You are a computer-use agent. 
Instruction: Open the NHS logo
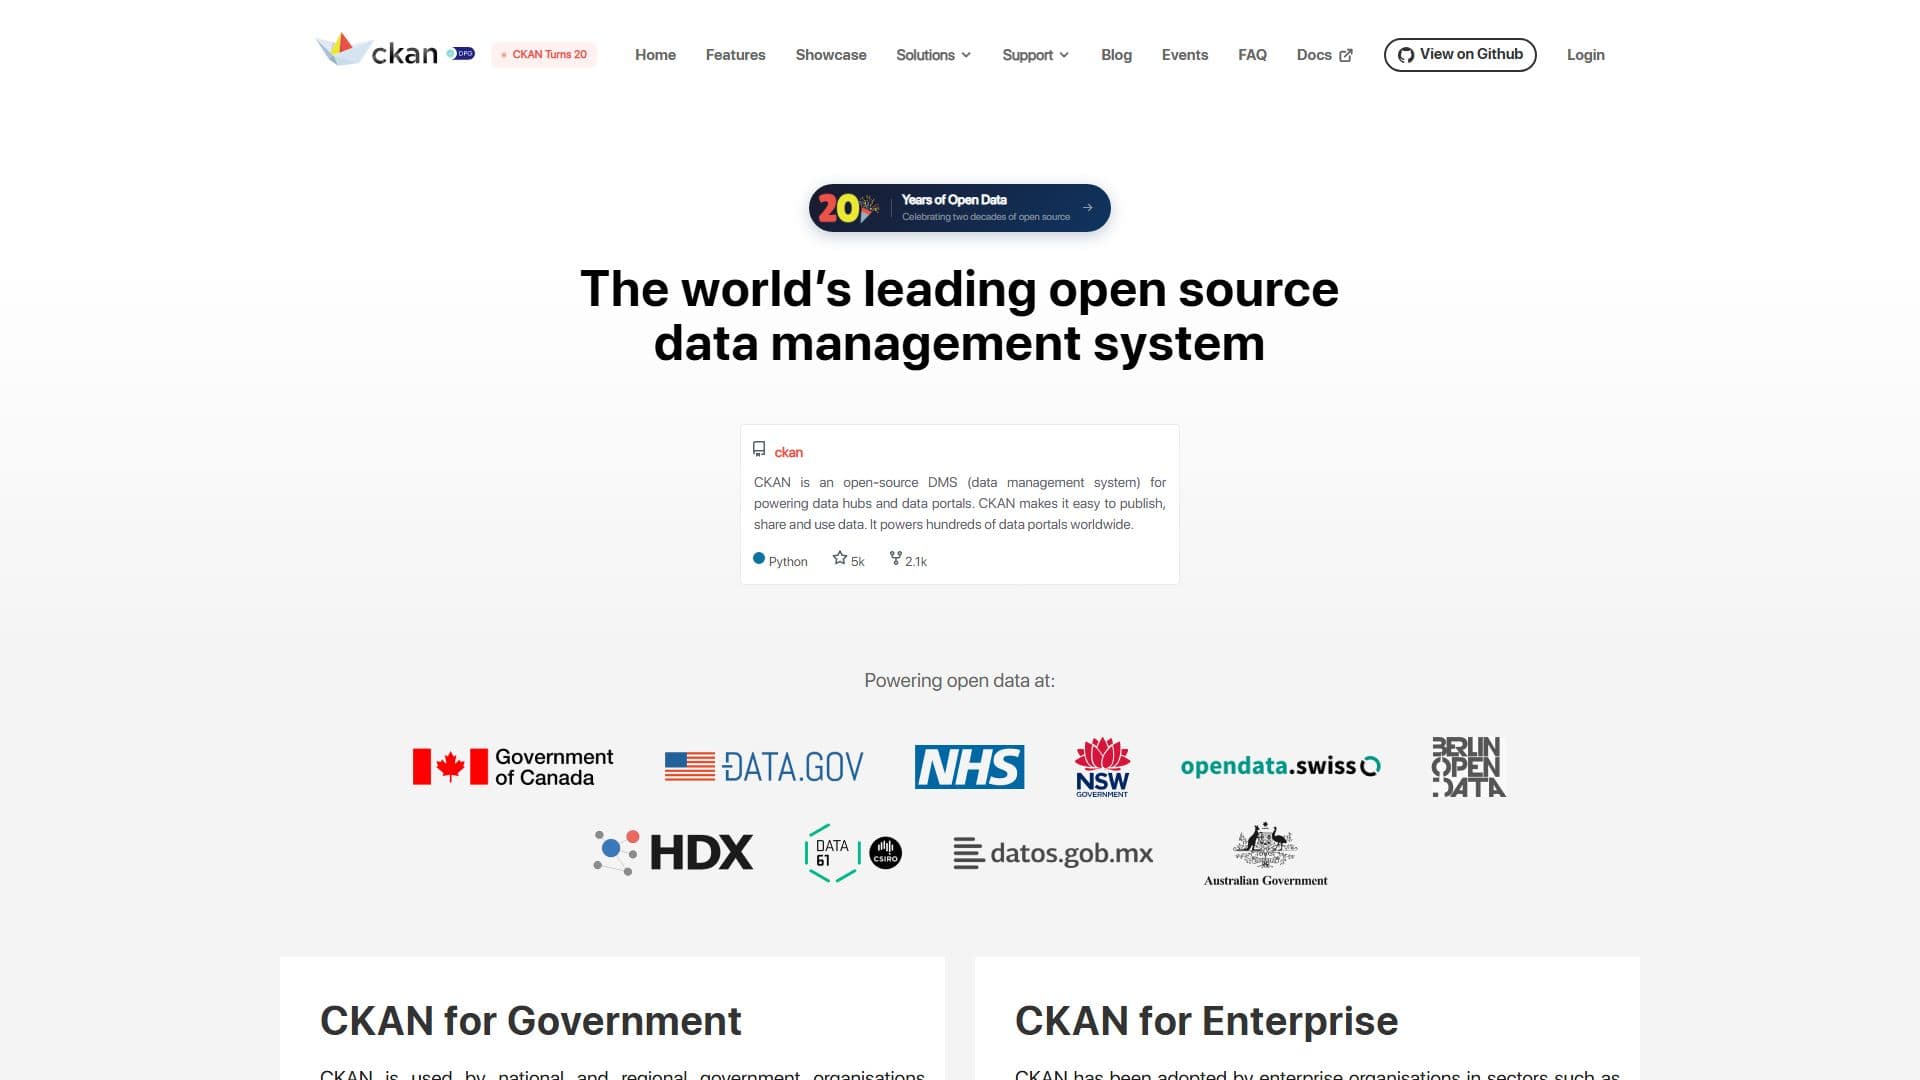coord(969,767)
